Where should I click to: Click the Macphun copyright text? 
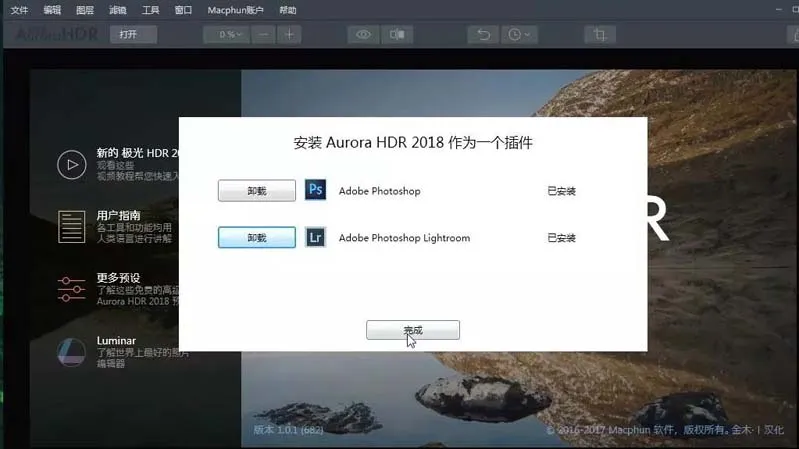click(665, 430)
